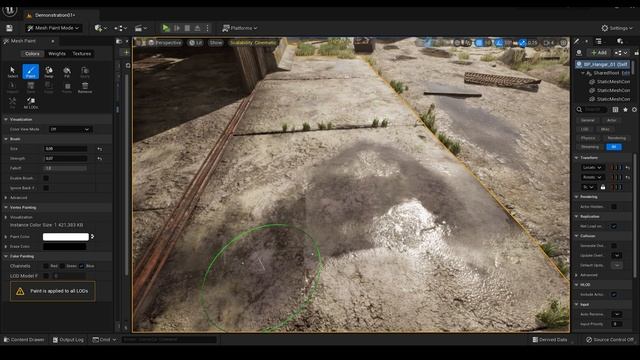The width and height of the screenshot is (640, 360).
Task: Reset Brush Strength to default arrow
Action: click(x=100, y=159)
